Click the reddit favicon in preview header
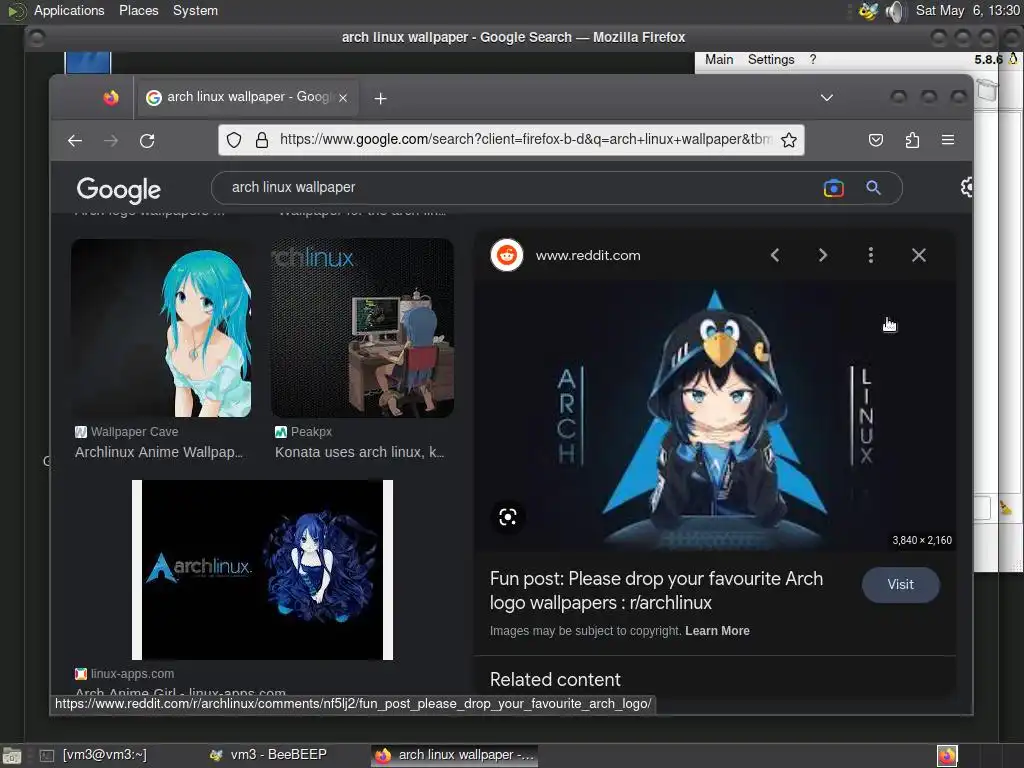The width and height of the screenshot is (1024, 768). click(x=507, y=255)
